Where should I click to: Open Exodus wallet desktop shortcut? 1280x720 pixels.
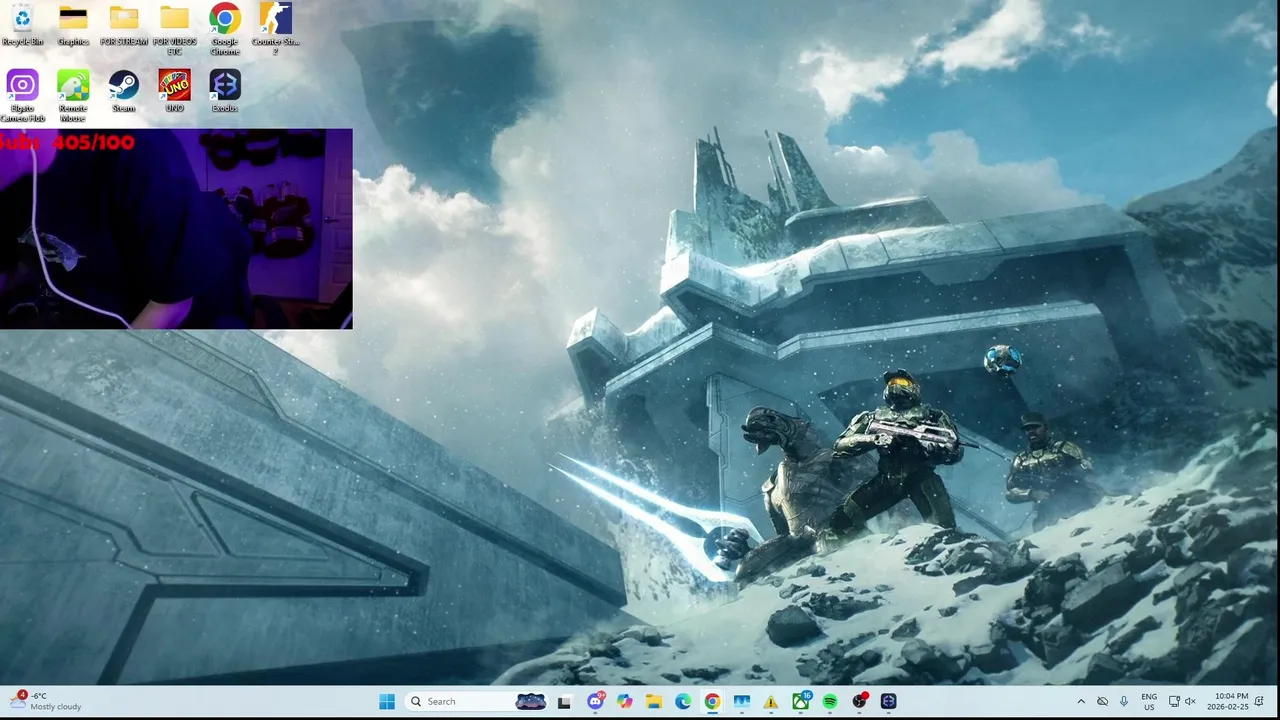[x=225, y=91]
